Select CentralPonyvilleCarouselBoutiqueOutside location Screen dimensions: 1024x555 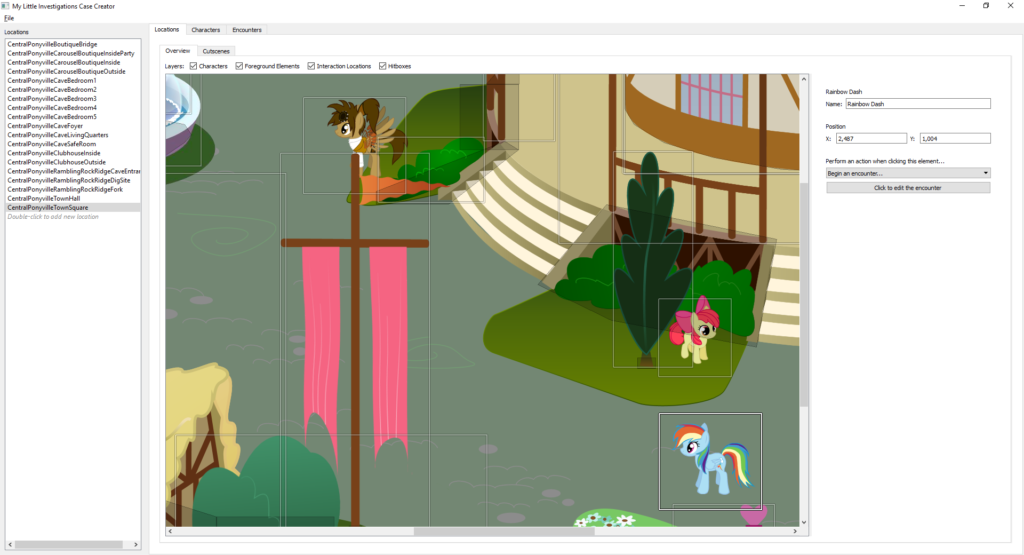pos(66,72)
